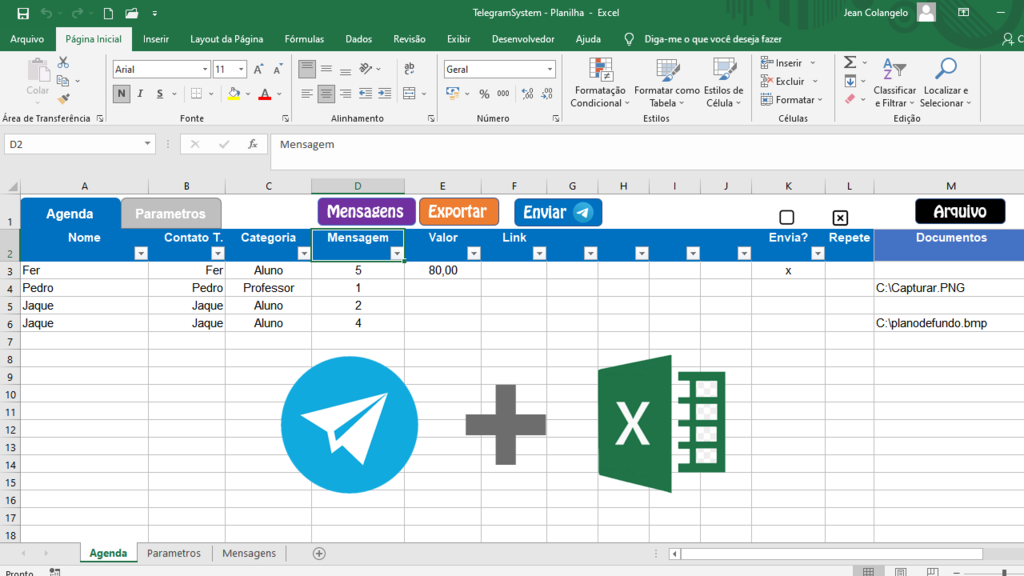Open the Fill down tool
The width and height of the screenshot is (1024, 576).
click(850, 81)
